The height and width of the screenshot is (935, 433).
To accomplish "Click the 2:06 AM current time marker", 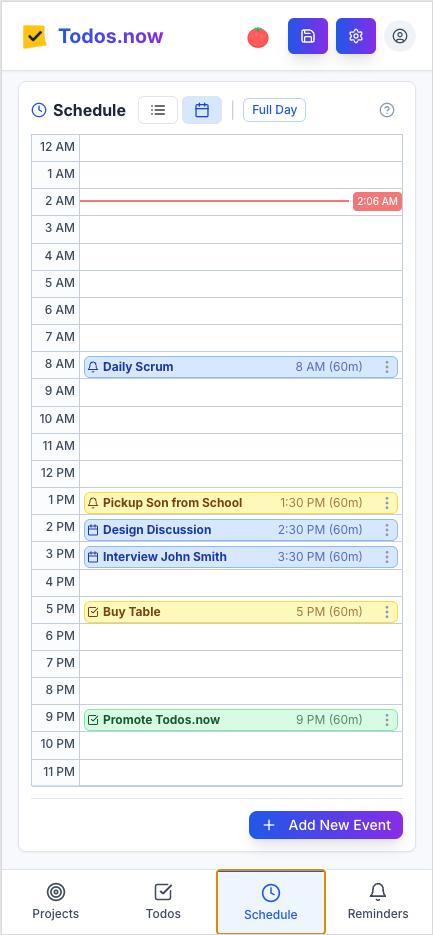I will tap(378, 202).
